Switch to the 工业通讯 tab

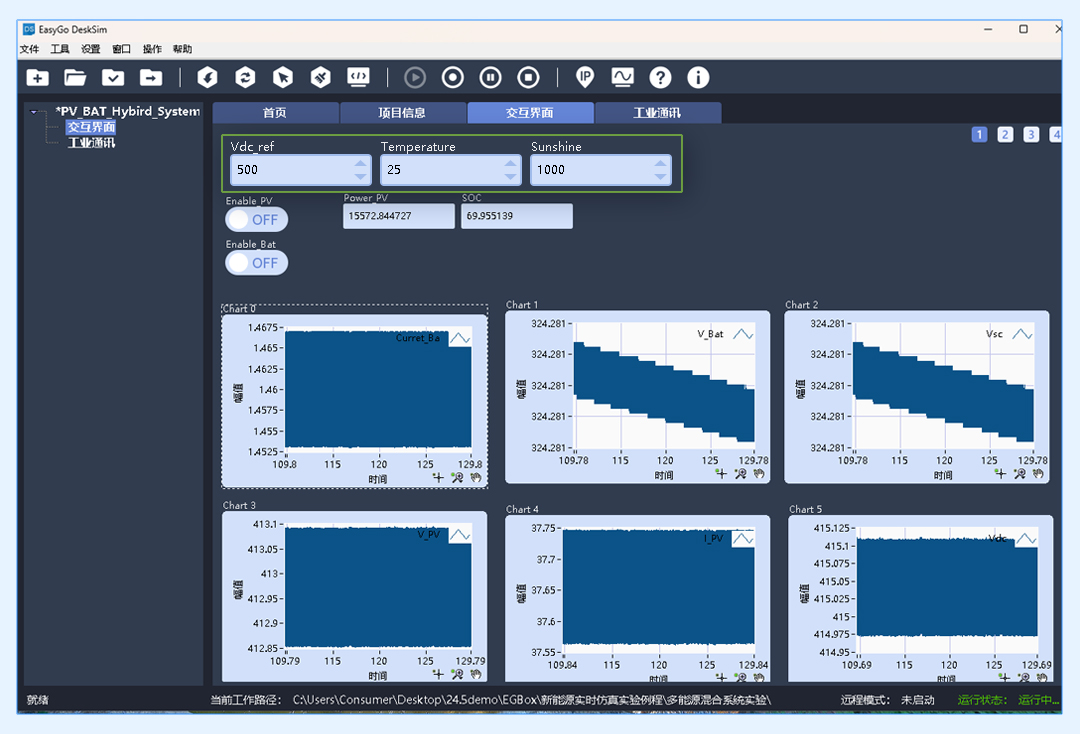click(658, 113)
